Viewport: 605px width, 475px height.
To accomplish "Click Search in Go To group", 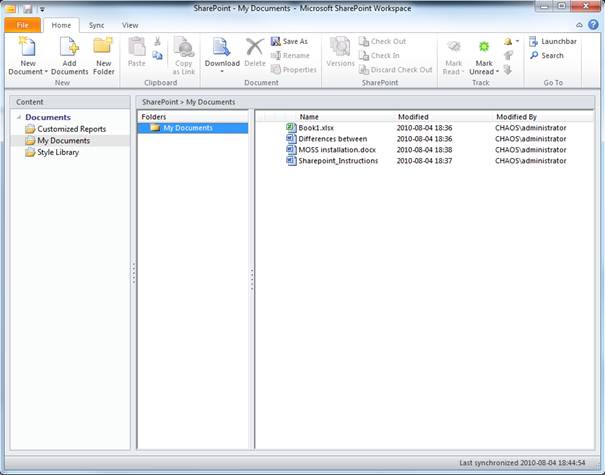I will point(547,56).
